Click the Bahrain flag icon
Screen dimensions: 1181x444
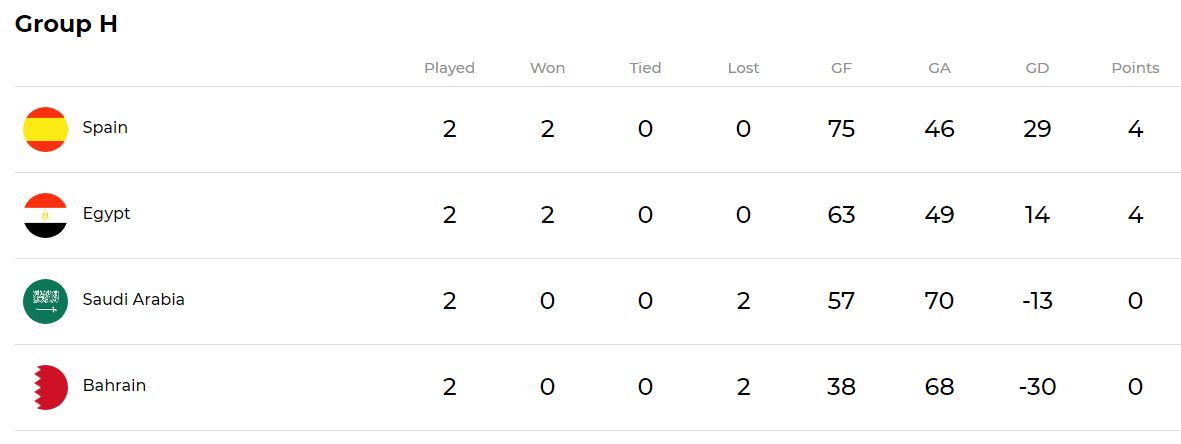coord(45,387)
